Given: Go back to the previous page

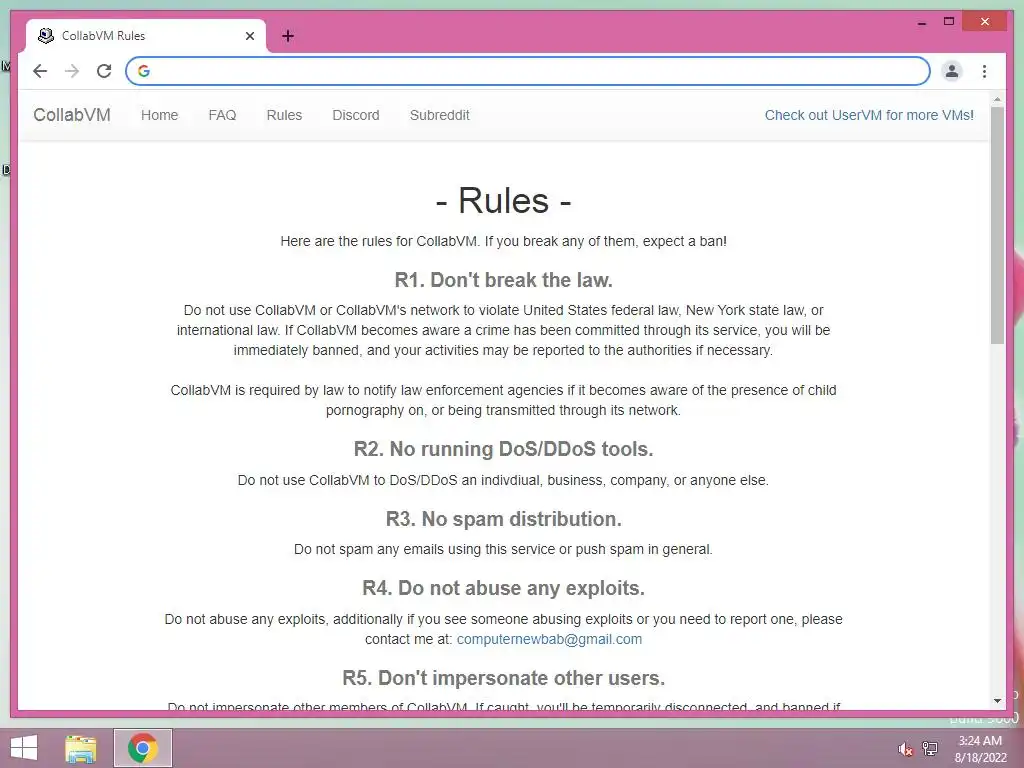Looking at the screenshot, I should point(40,71).
